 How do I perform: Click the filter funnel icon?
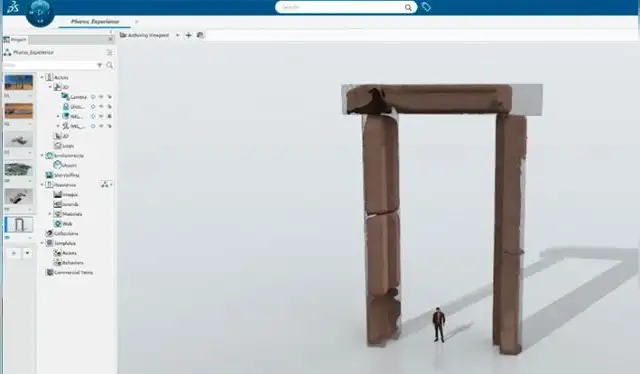(99, 65)
